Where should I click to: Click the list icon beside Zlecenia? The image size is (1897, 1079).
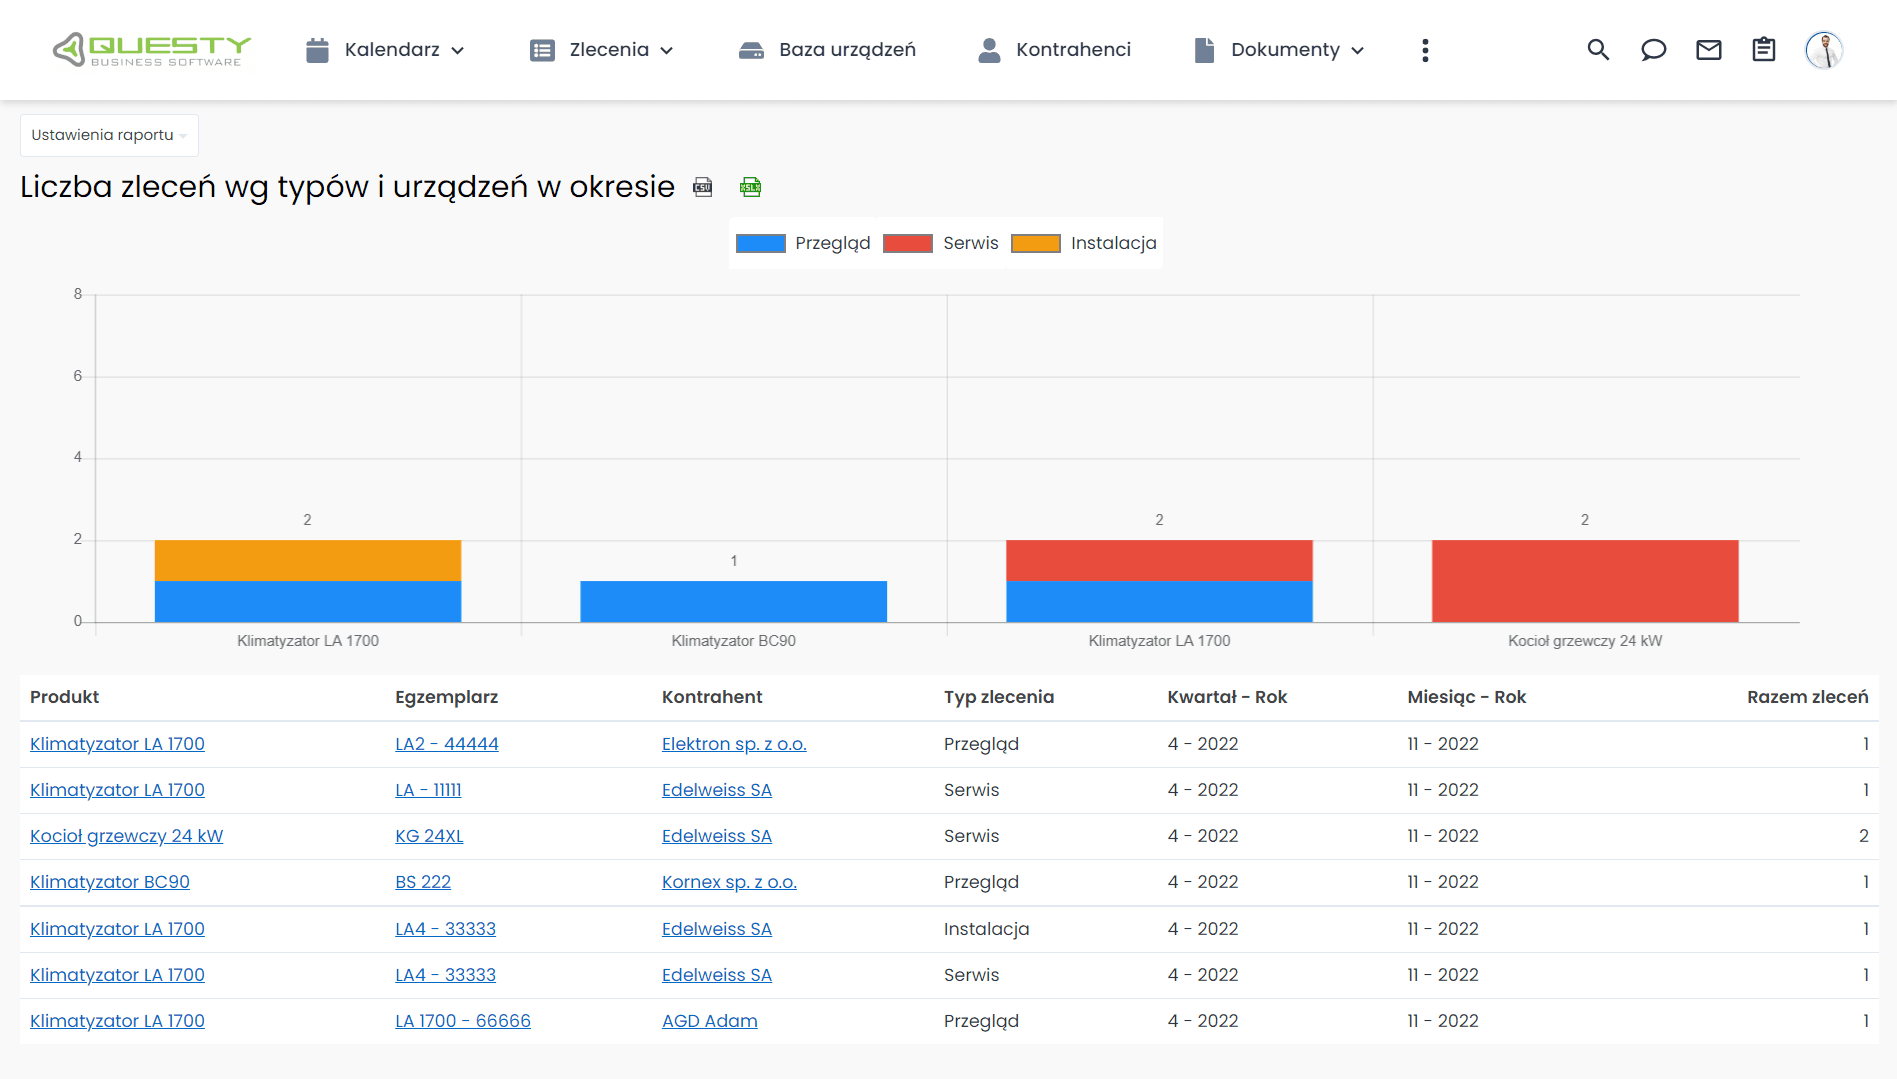pos(542,50)
